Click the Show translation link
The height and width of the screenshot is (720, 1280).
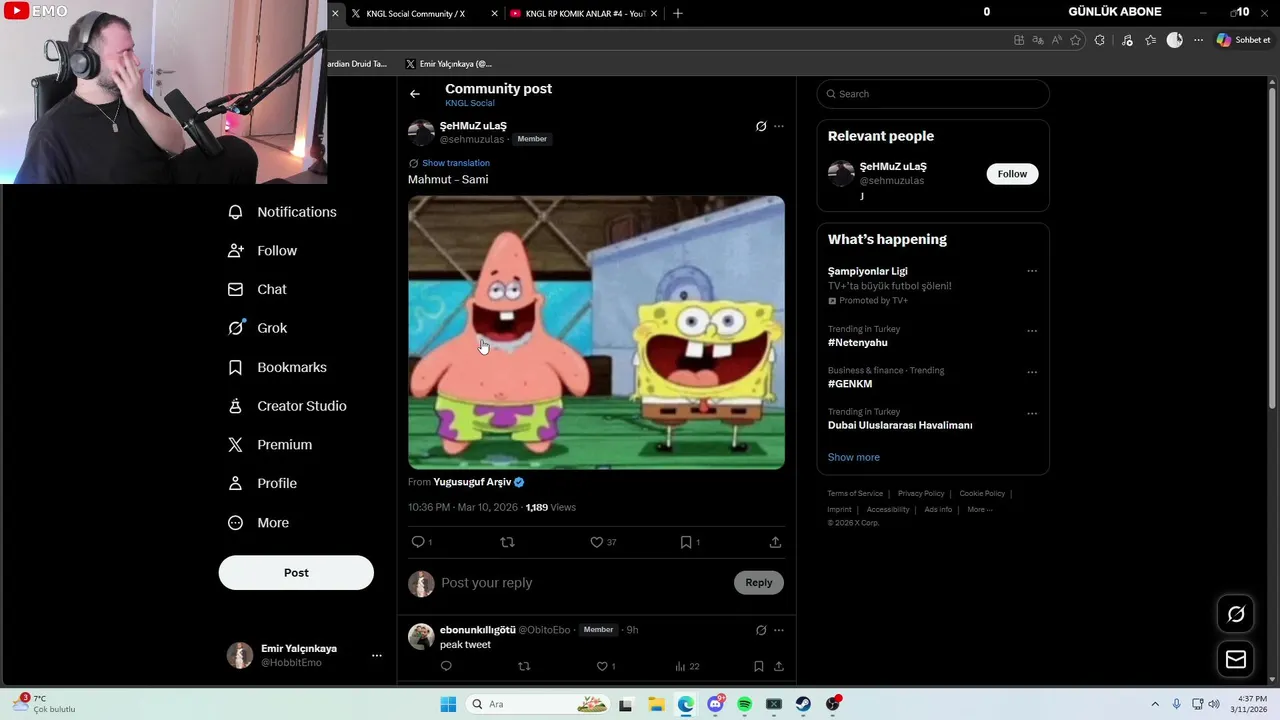coord(456,163)
